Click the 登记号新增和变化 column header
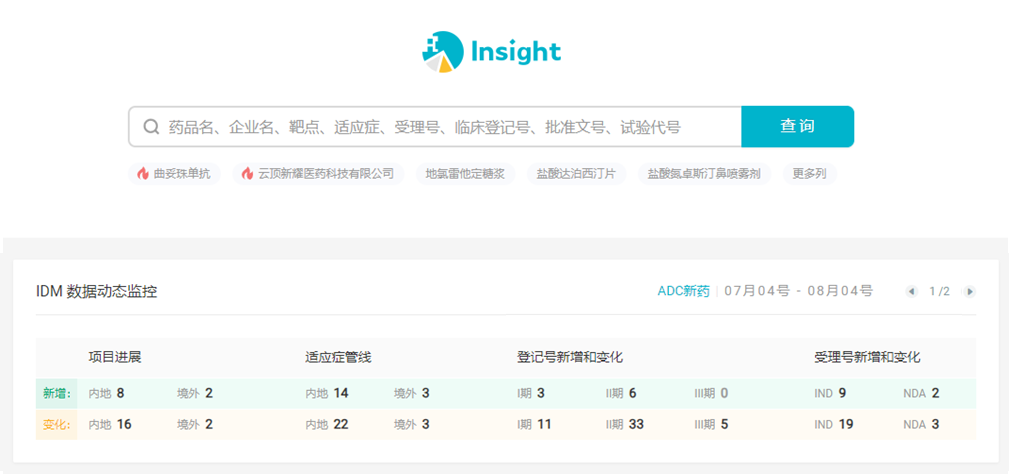 [570, 358]
